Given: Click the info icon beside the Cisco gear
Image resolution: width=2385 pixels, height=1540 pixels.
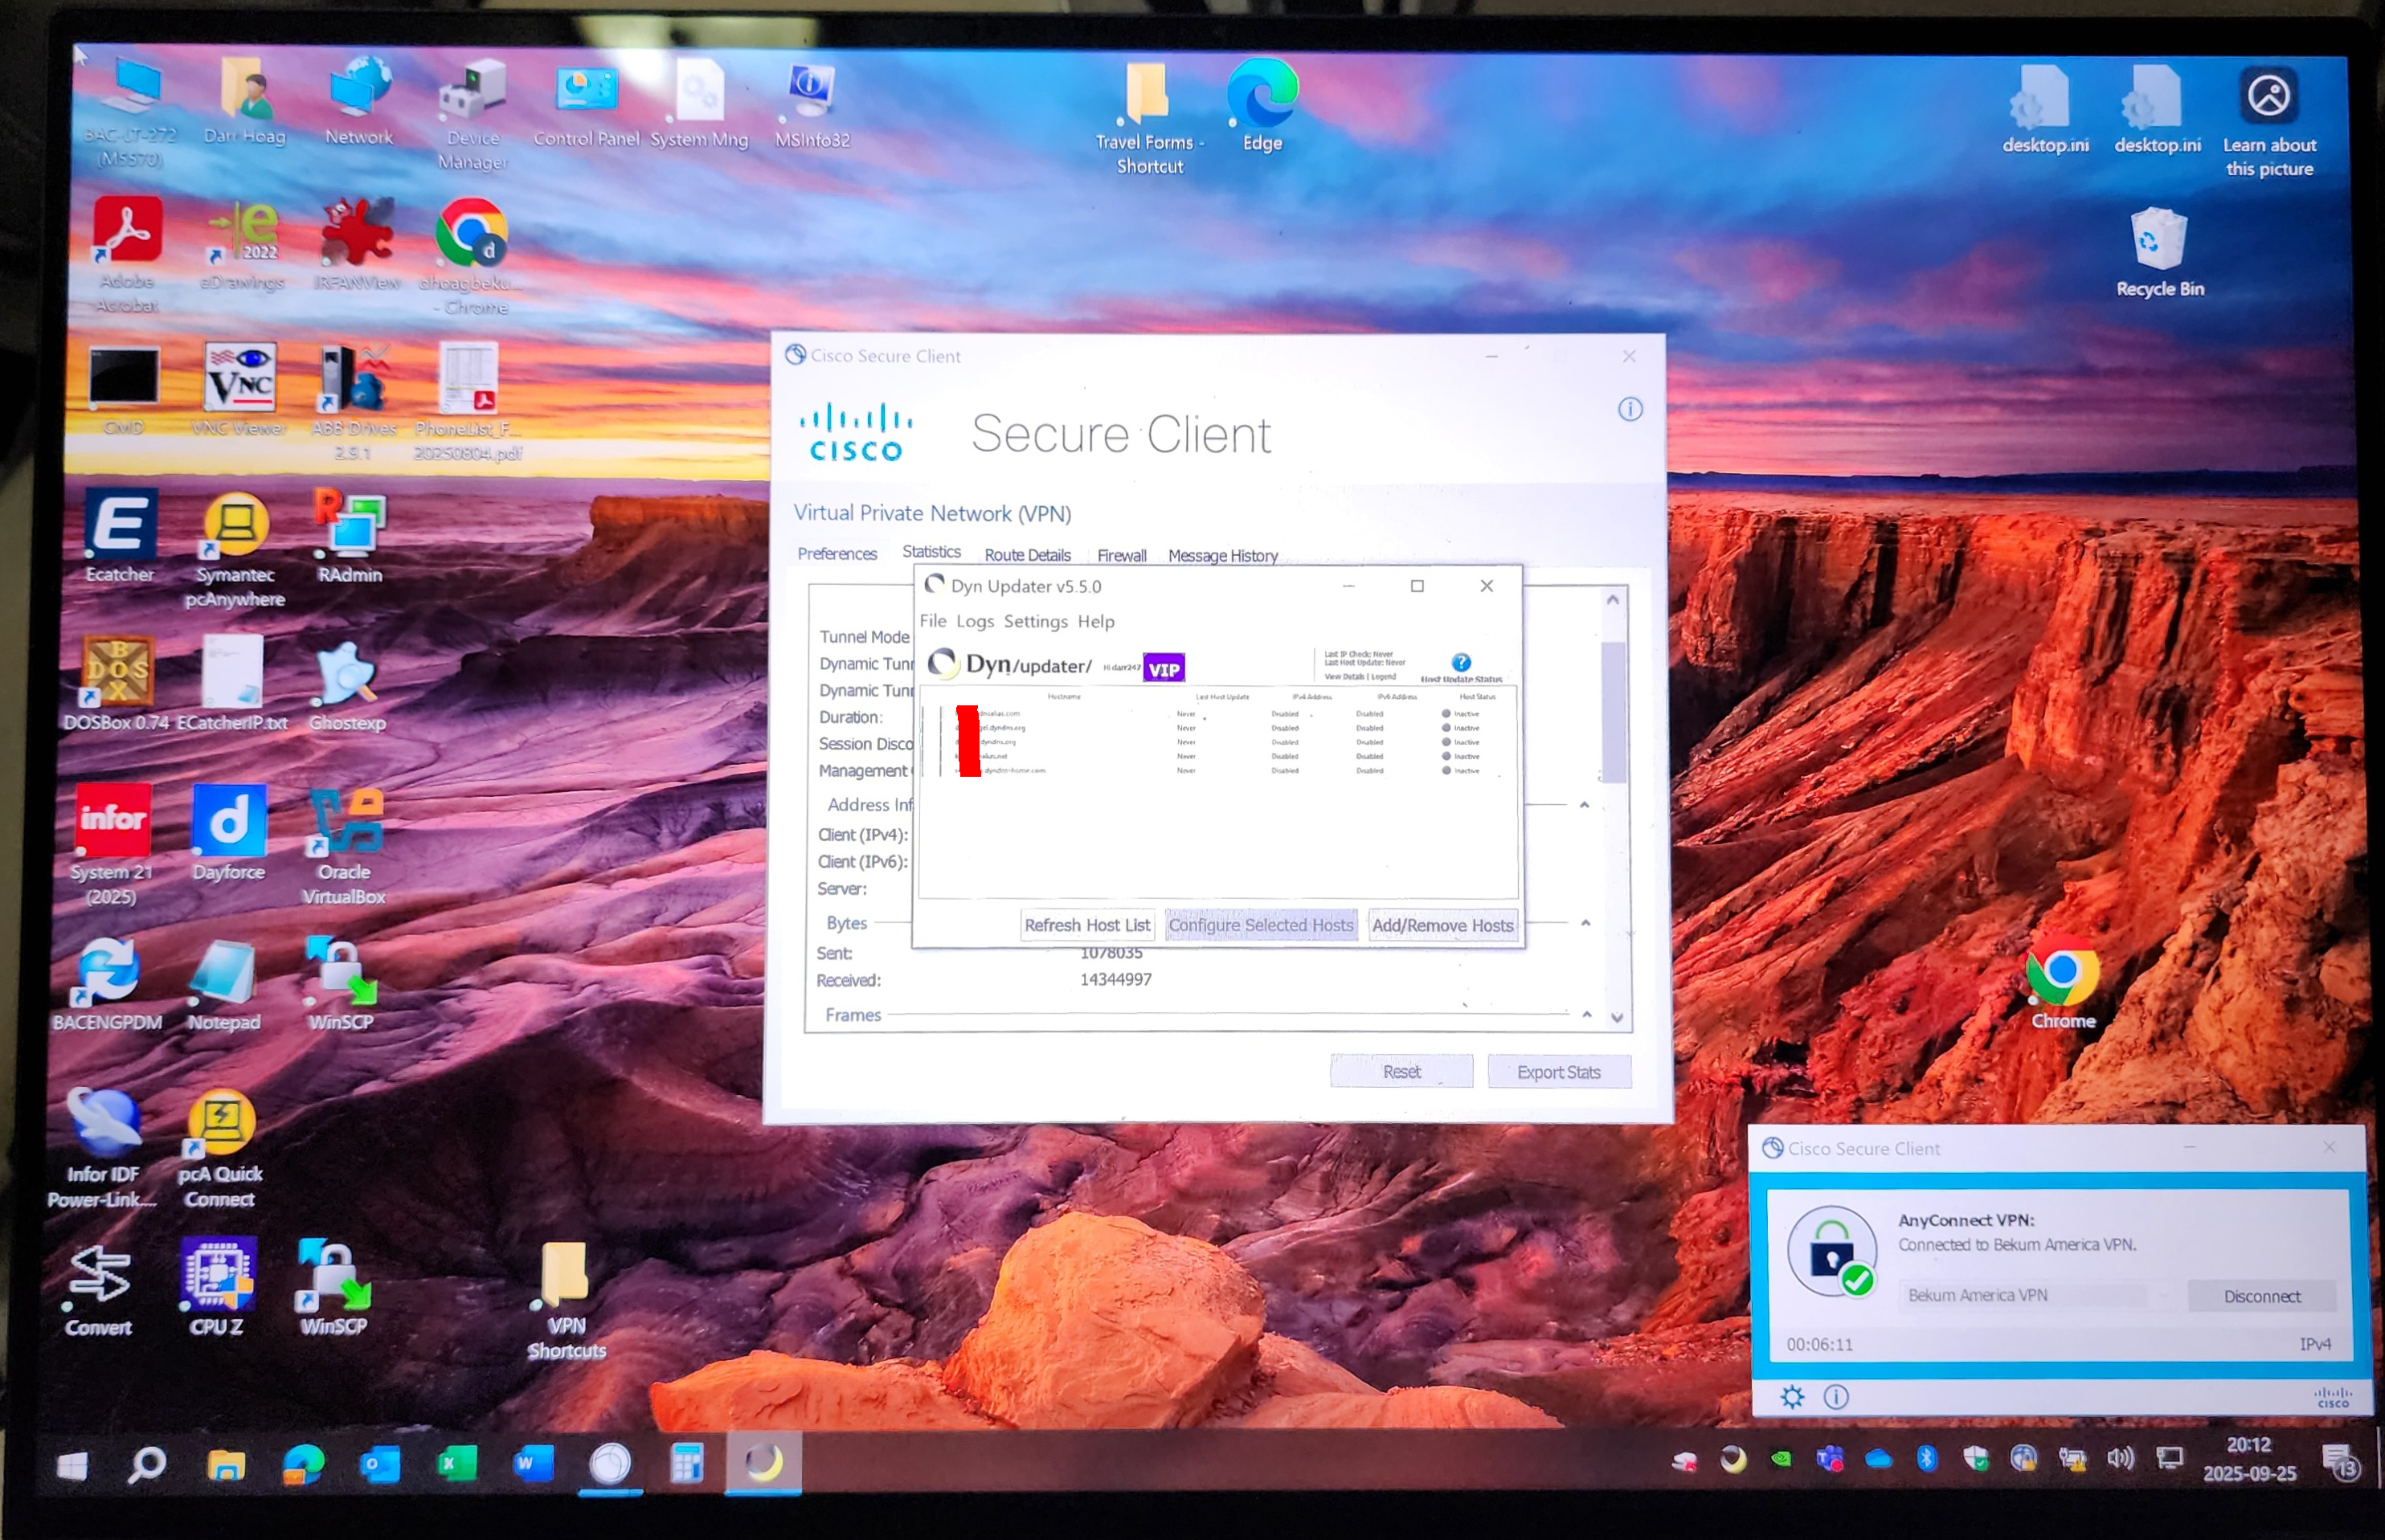Looking at the screenshot, I should [x=1836, y=1397].
